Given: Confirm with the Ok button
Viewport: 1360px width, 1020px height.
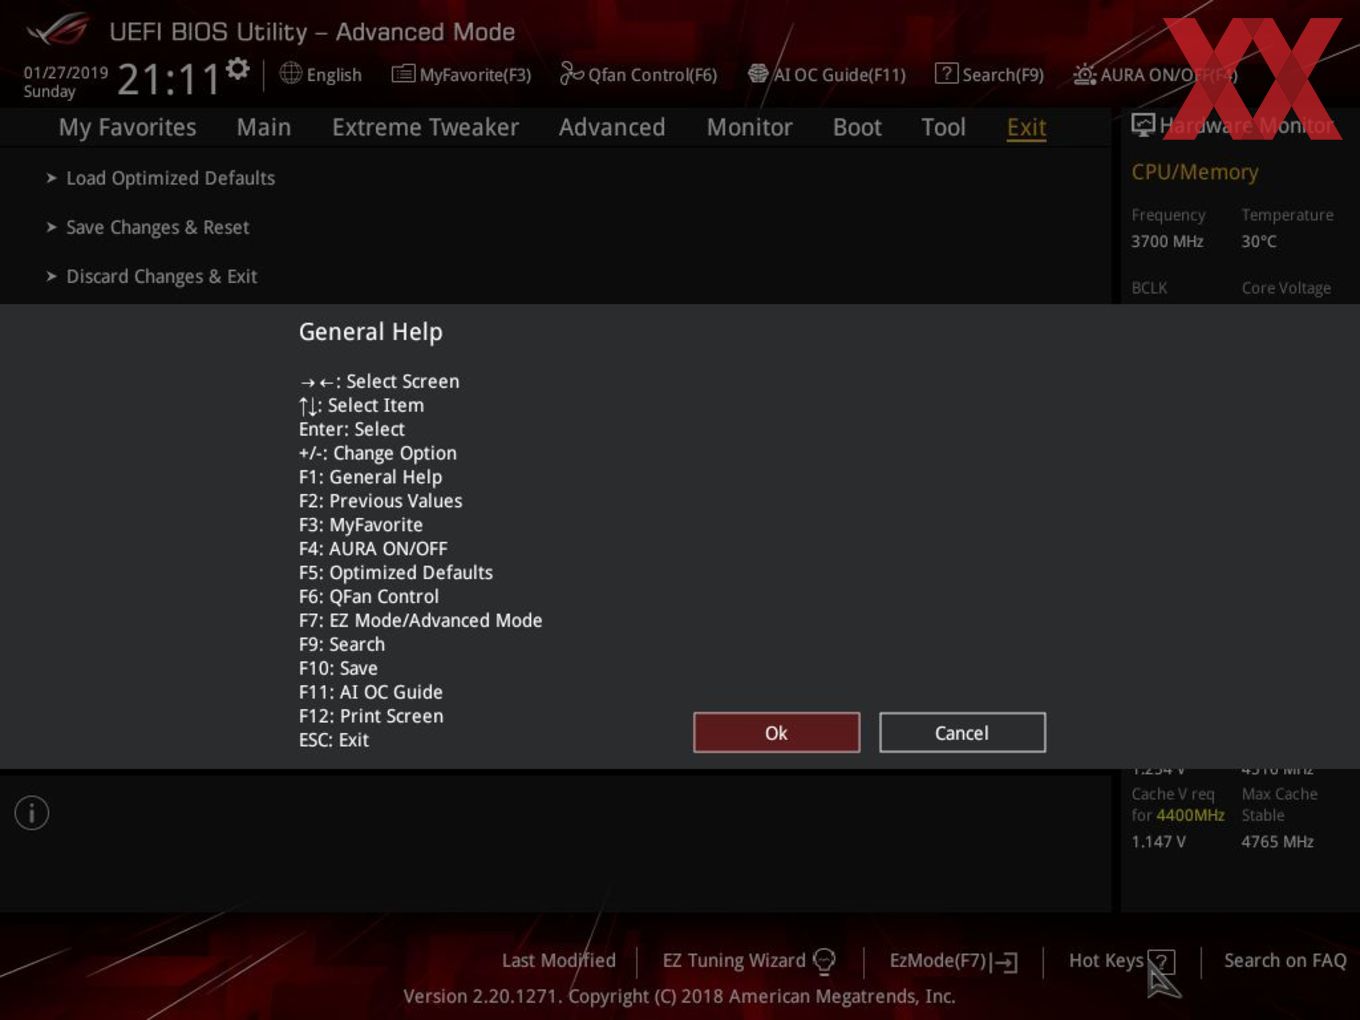Looking at the screenshot, I should [776, 733].
